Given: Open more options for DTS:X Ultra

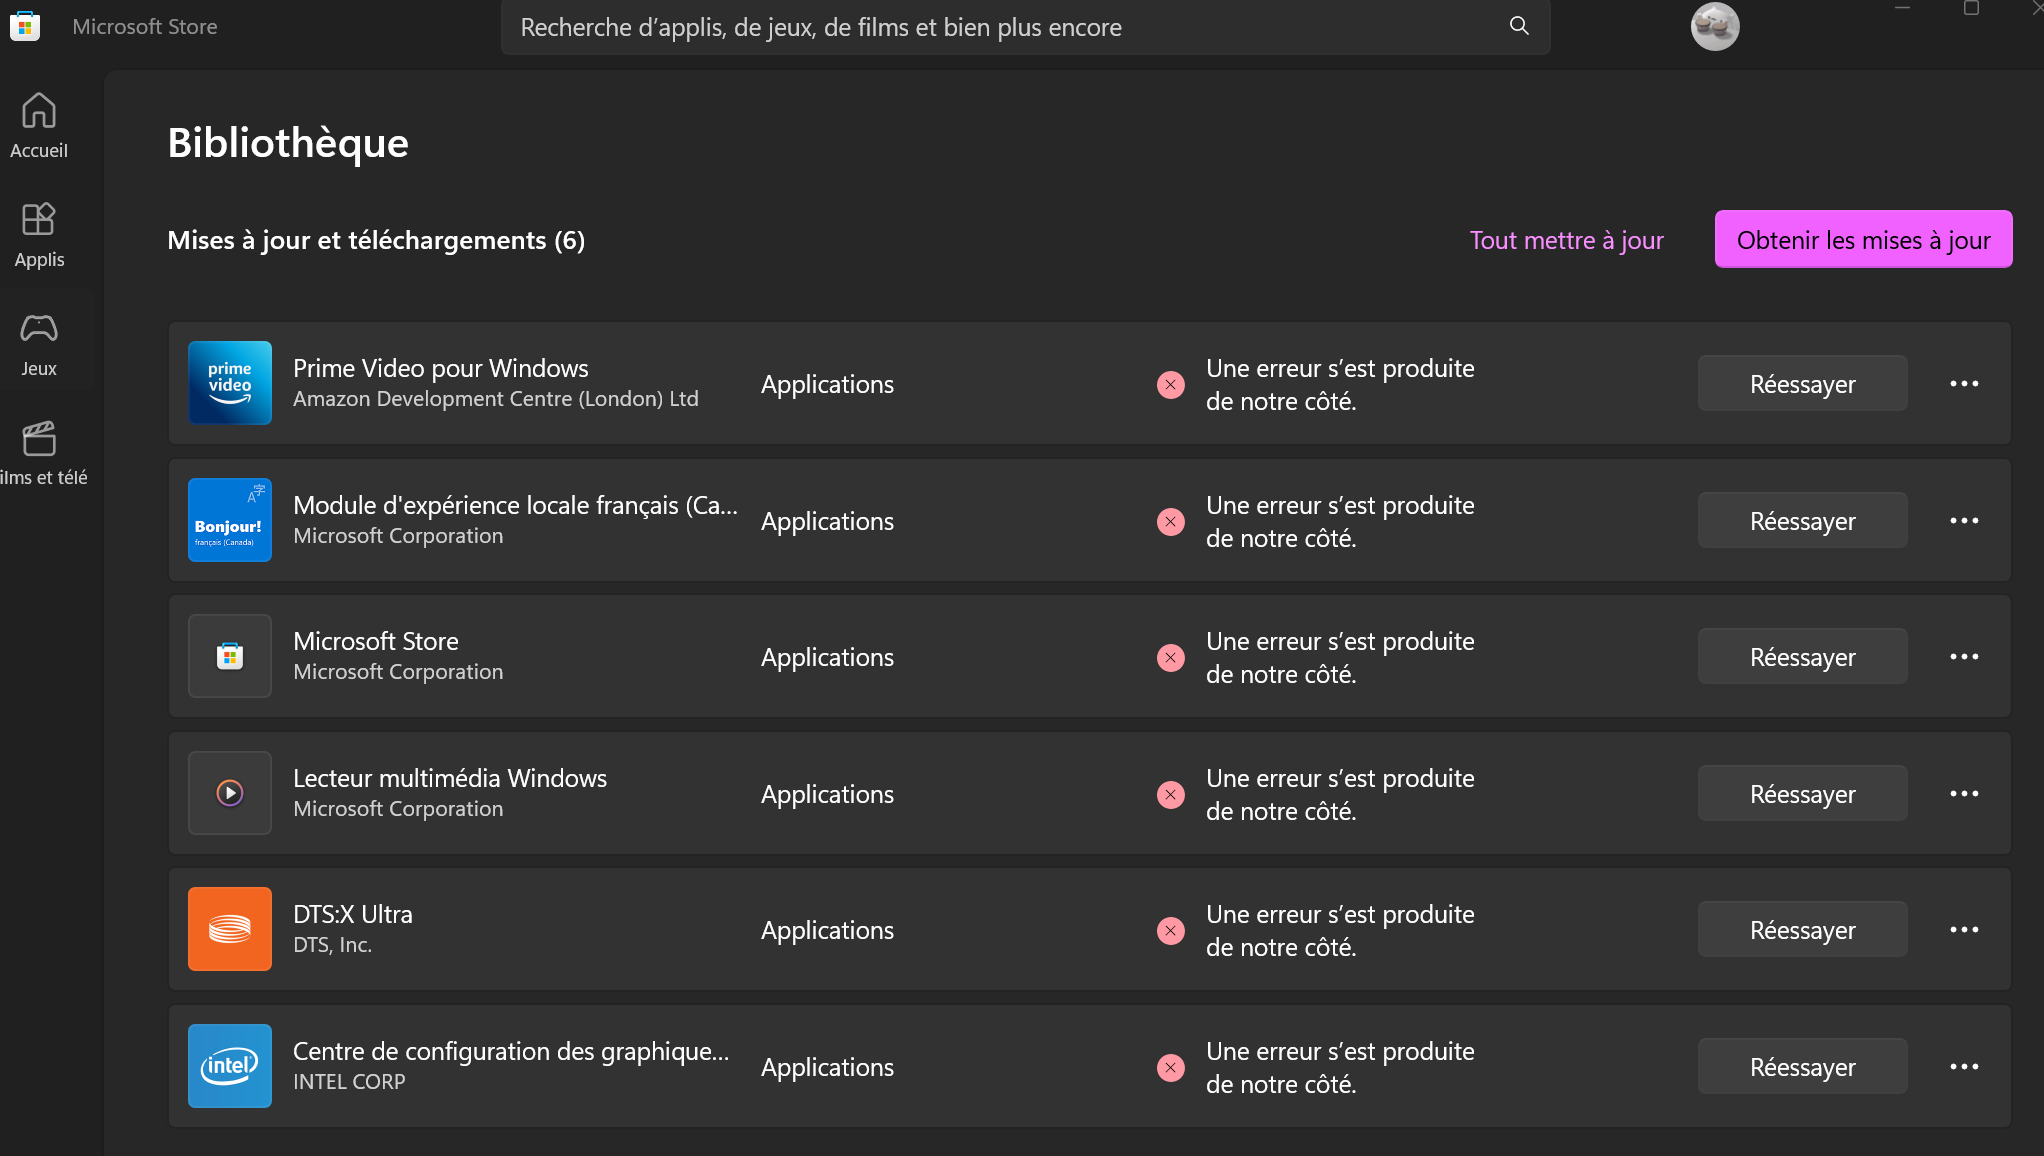Looking at the screenshot, I should (1964, 930).
